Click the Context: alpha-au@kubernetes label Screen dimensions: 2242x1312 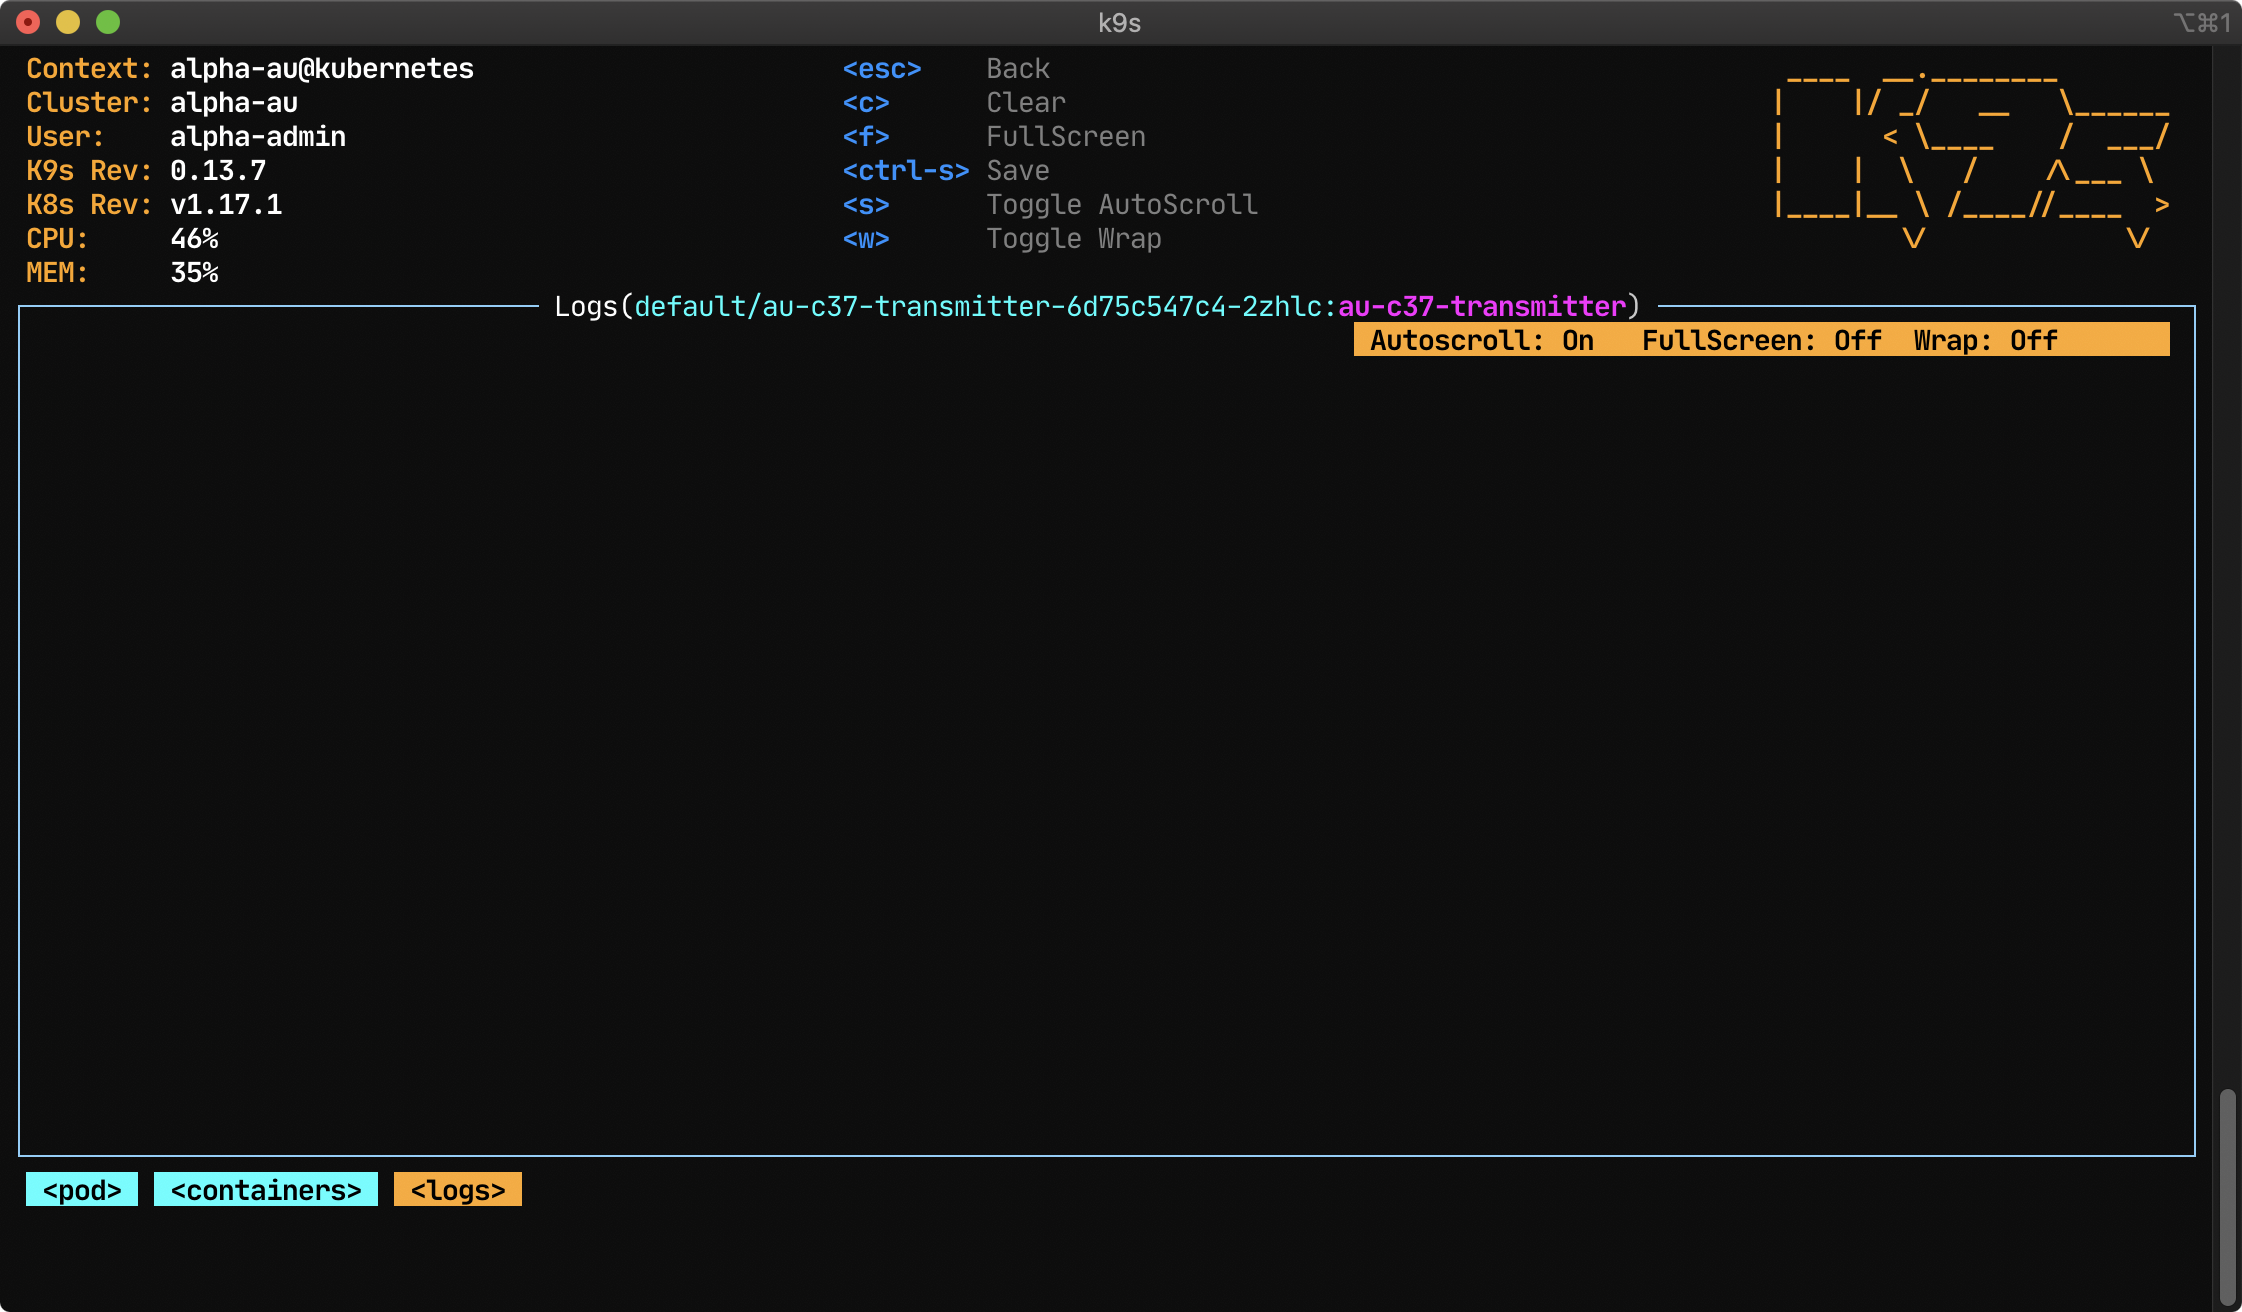(x=250, y=68)
